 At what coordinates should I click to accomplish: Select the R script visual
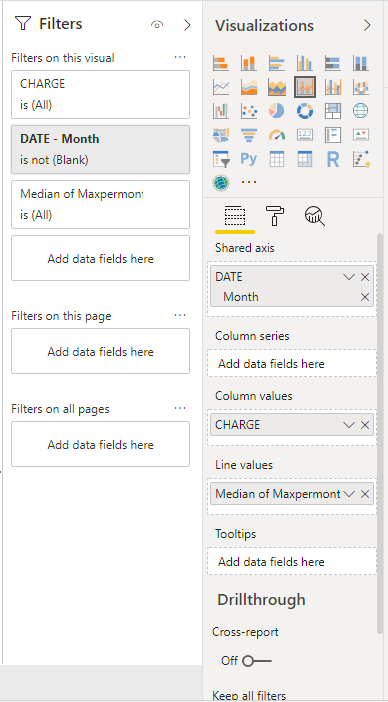point(333,158)
